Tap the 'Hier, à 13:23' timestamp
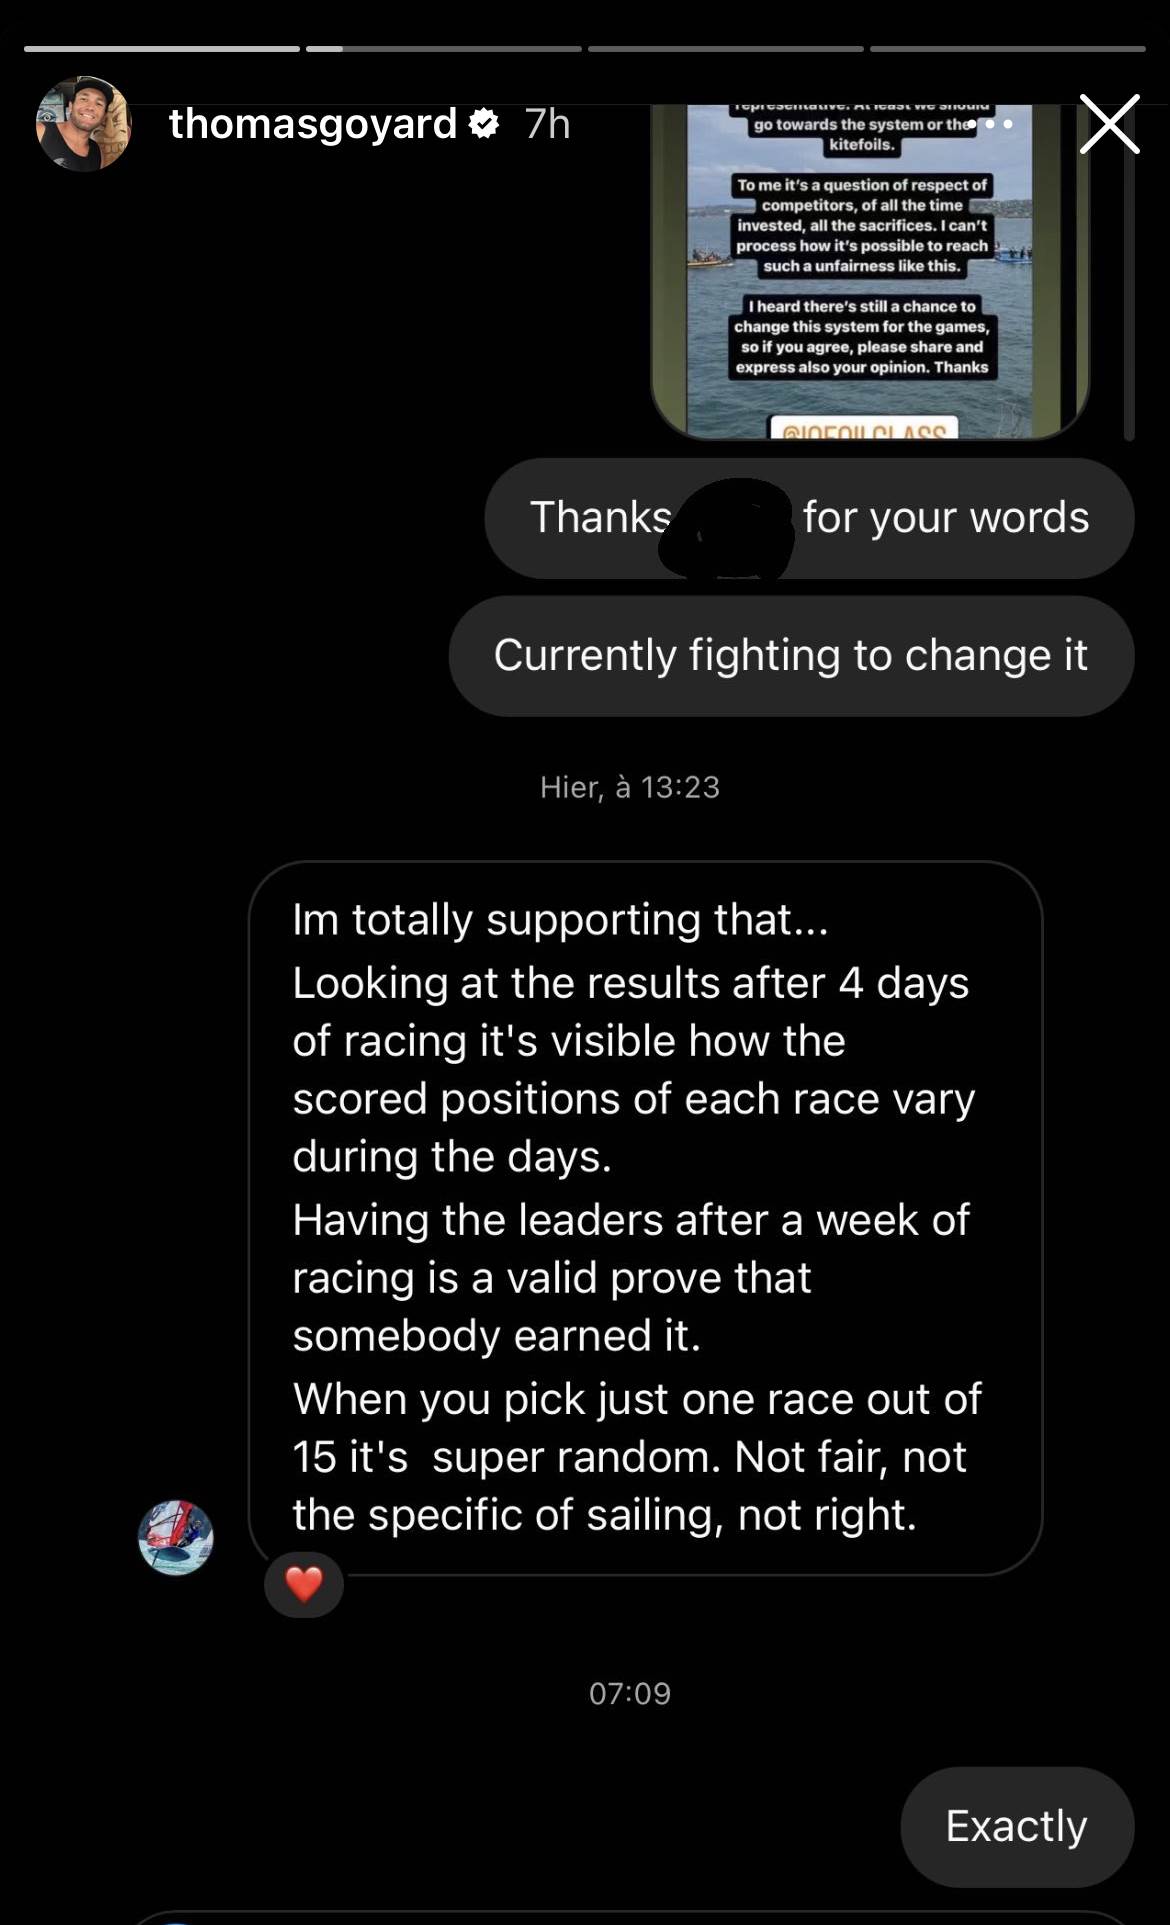This screenshot has width=1170, height=1925. [630, 787]
